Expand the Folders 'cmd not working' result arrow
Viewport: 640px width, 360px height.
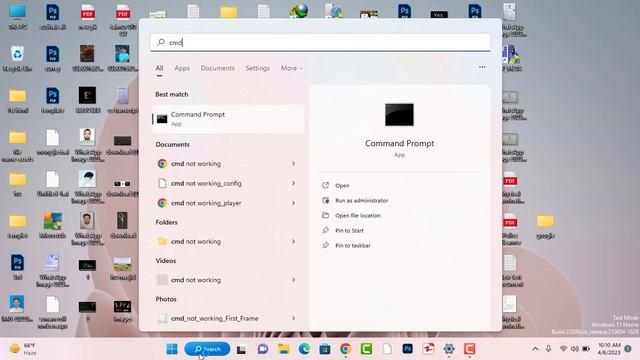tap(293, 242)
